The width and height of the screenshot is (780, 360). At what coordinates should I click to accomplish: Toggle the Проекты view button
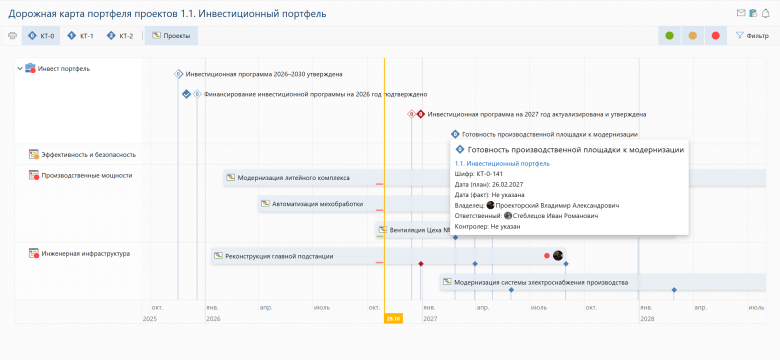(171, 36)
